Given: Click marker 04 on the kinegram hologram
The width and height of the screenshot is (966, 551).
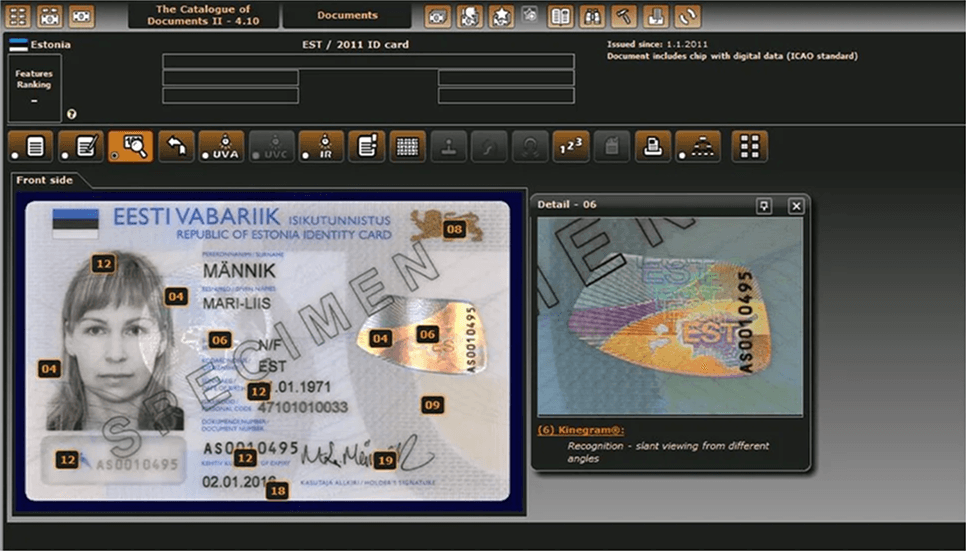Looking at the screenshot, I should point(380,338).
